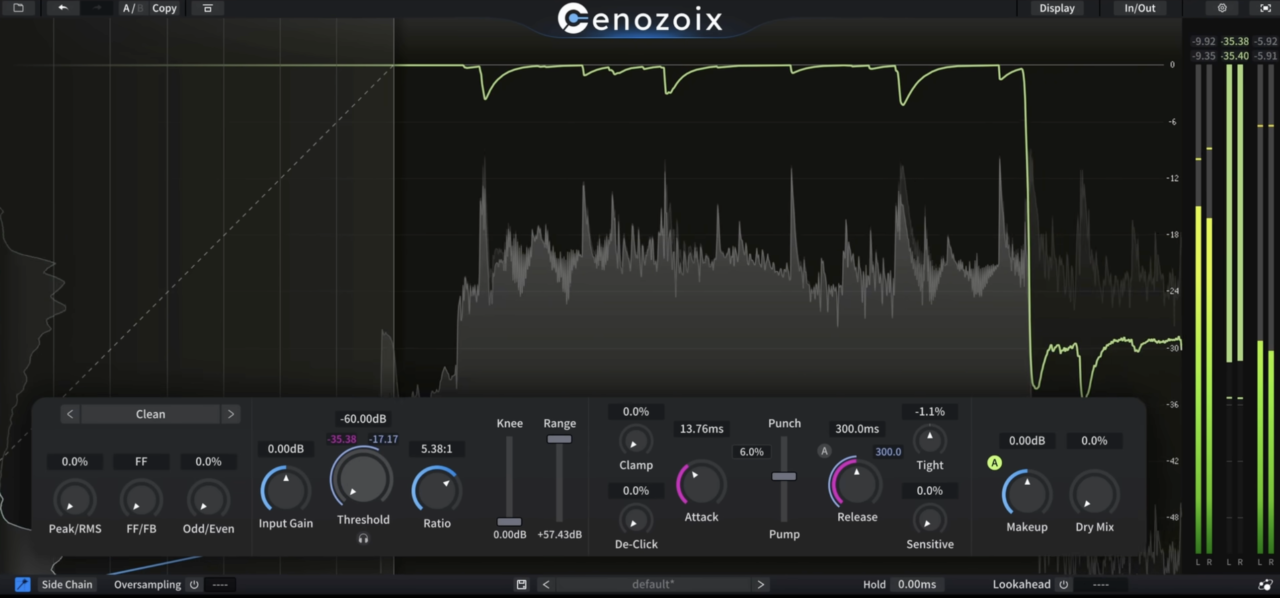This screenshot has width=1280, height=598.
Task: Click the Makeup knob
Action: pyautogui.click(x=1027, y=494)
